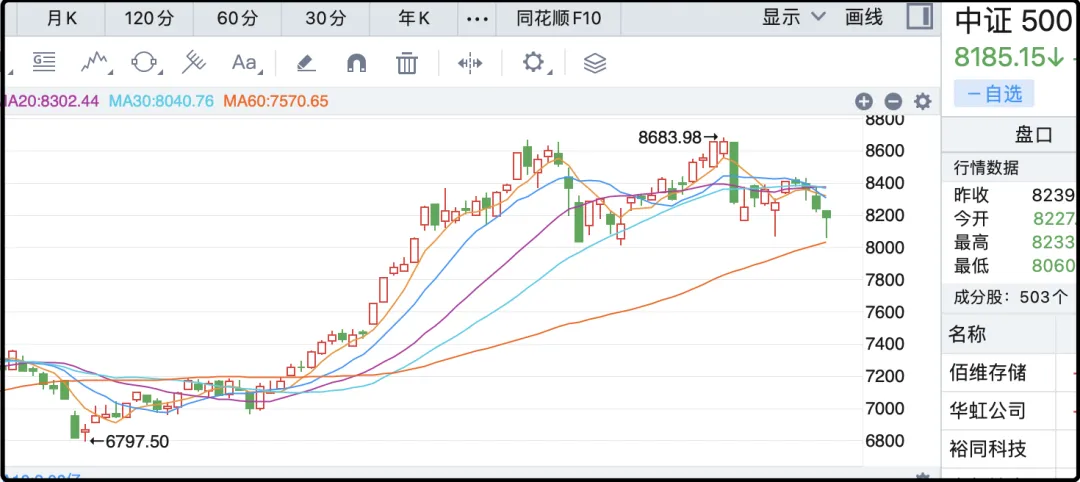
Task: Click the trash icon to delete drawings
Action: pyautogui.click(x=406, y=63)
